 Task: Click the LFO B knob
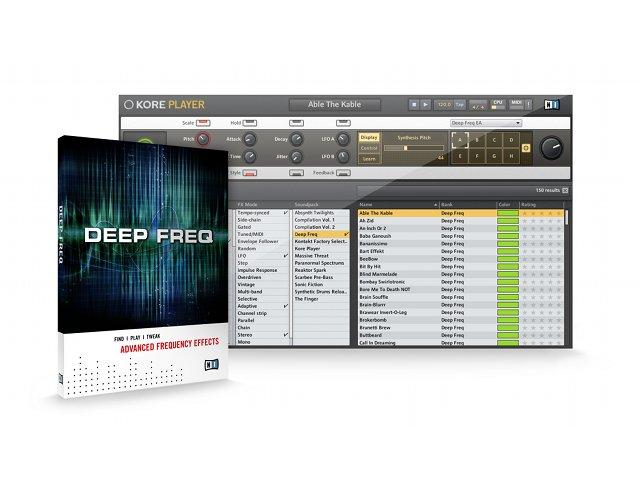click(344, 156)
